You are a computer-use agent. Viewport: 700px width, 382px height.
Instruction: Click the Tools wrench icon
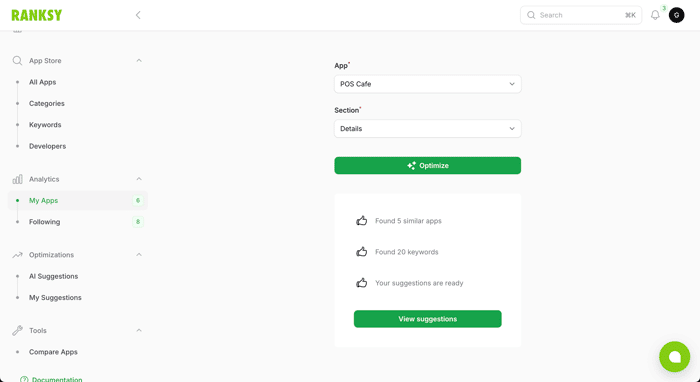click(x=17, y=331)
